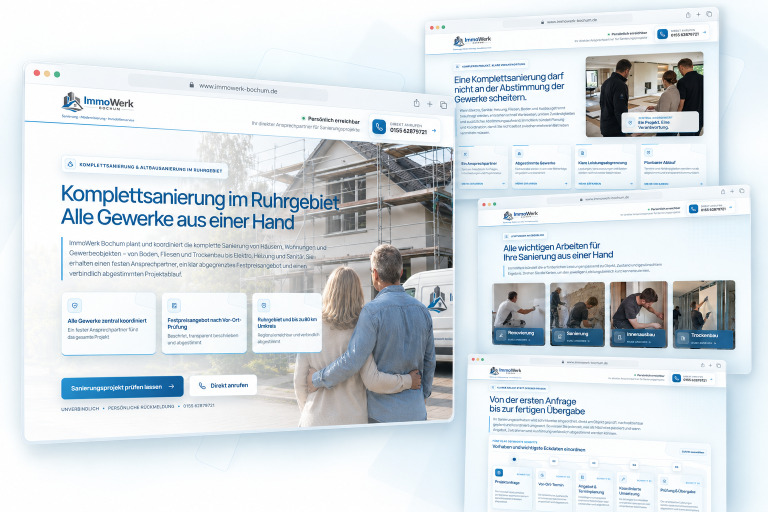This screenshot has height=512, width=768.
Task: Click blue phone icon in 'Alle wichtigen Arbeiten' window
Action: [x=693, y=209]
